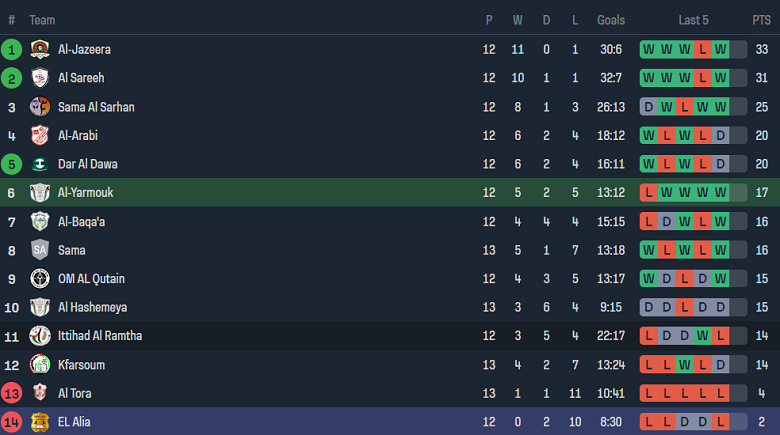780x435 pixels.
Task: Click the Al-Jazeera team crest icon
Action: point(40,49)
